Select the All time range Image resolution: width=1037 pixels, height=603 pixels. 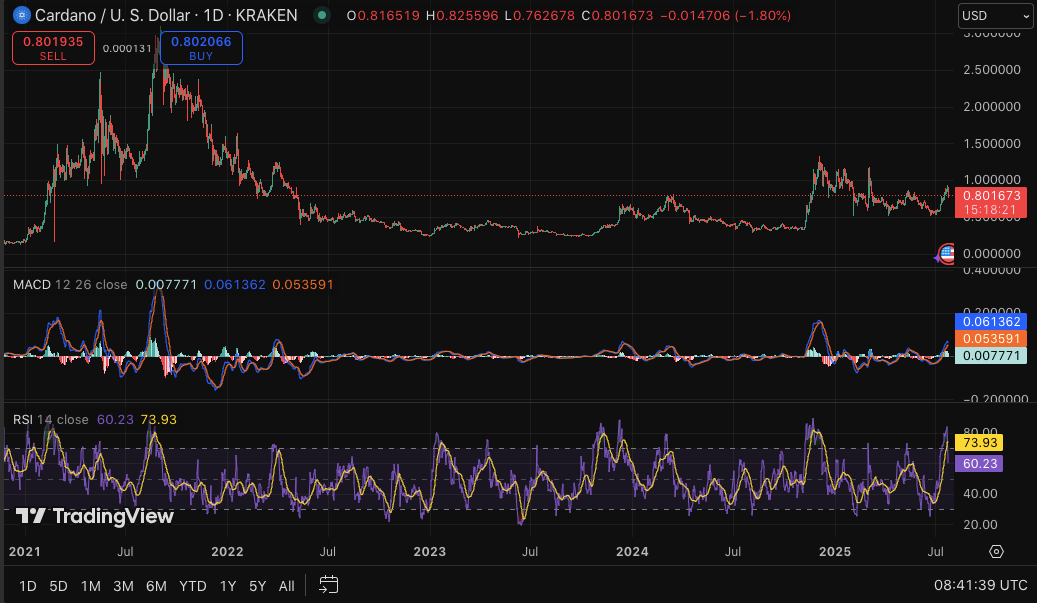[286, 586]
